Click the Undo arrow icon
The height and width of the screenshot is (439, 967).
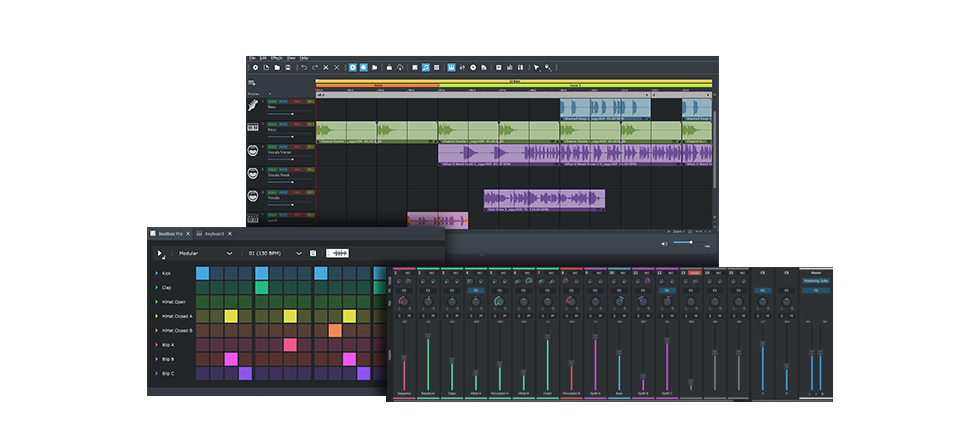(x=303, y=67)
